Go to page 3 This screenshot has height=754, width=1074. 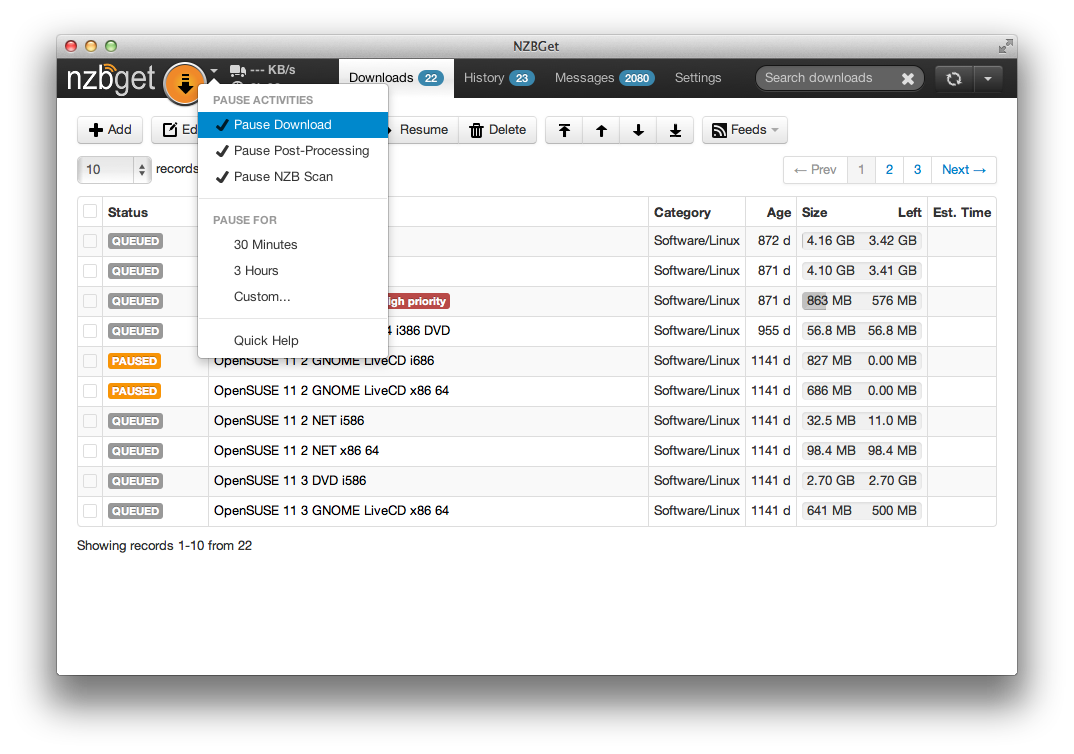[917, 170]
